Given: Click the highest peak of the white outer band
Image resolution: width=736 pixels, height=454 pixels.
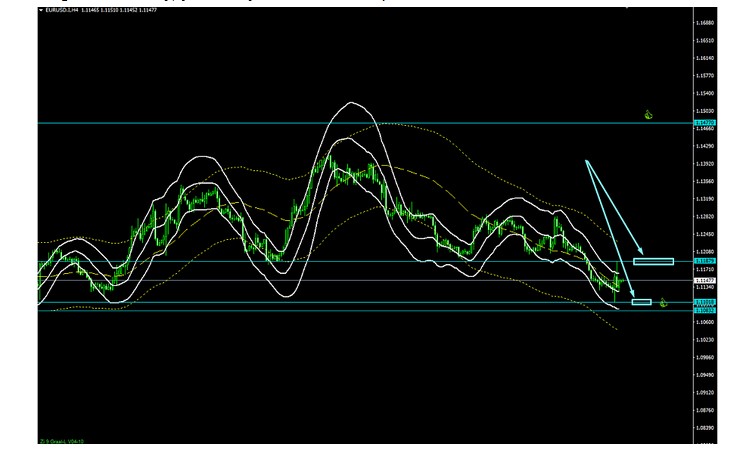Looking at the screenshot, I should pyautogui.click(x=350, y=103).
